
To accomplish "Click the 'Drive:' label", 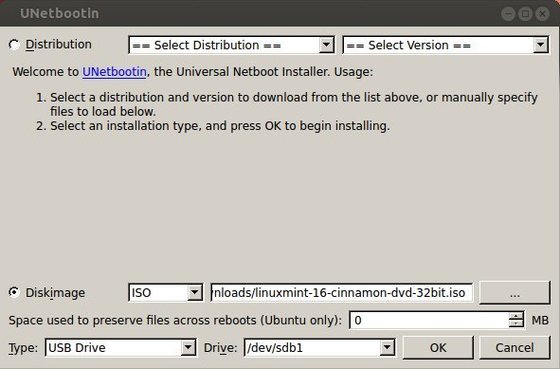I will 220,348.
